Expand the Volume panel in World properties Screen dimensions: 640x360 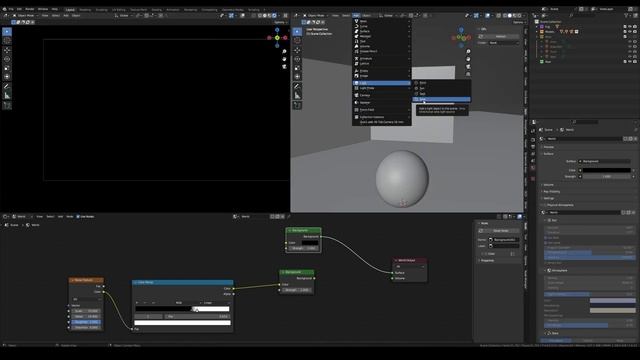[549, 185]
